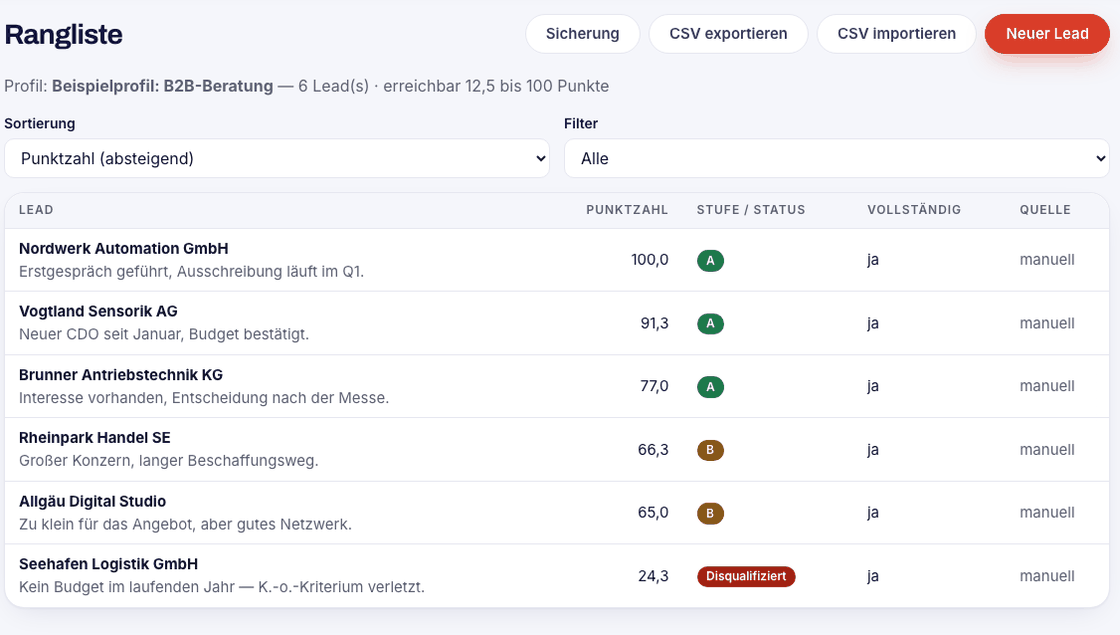This screenshot has height=635, width=1120.
Task: Open the Sicherung backup dialog
Action: point(582,34)
